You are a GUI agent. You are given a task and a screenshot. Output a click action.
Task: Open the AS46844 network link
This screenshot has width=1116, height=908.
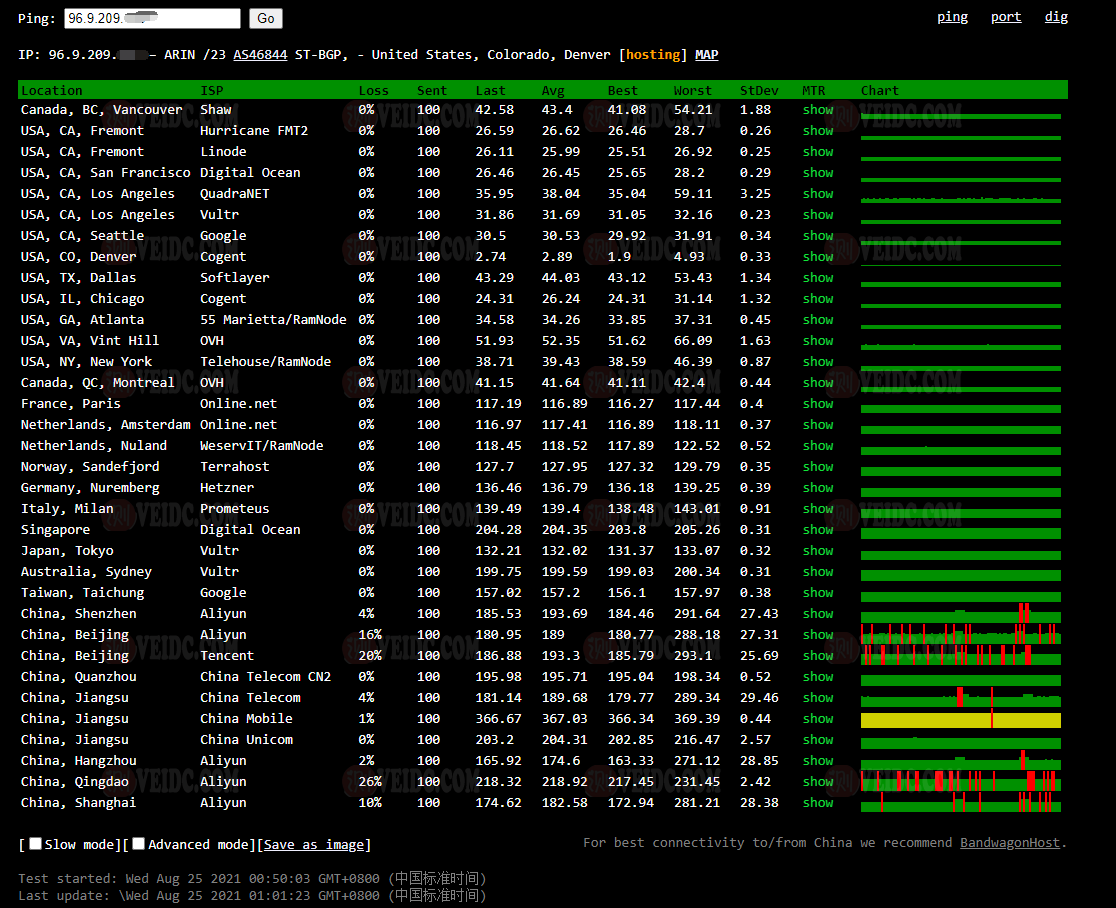pos(260,55)
